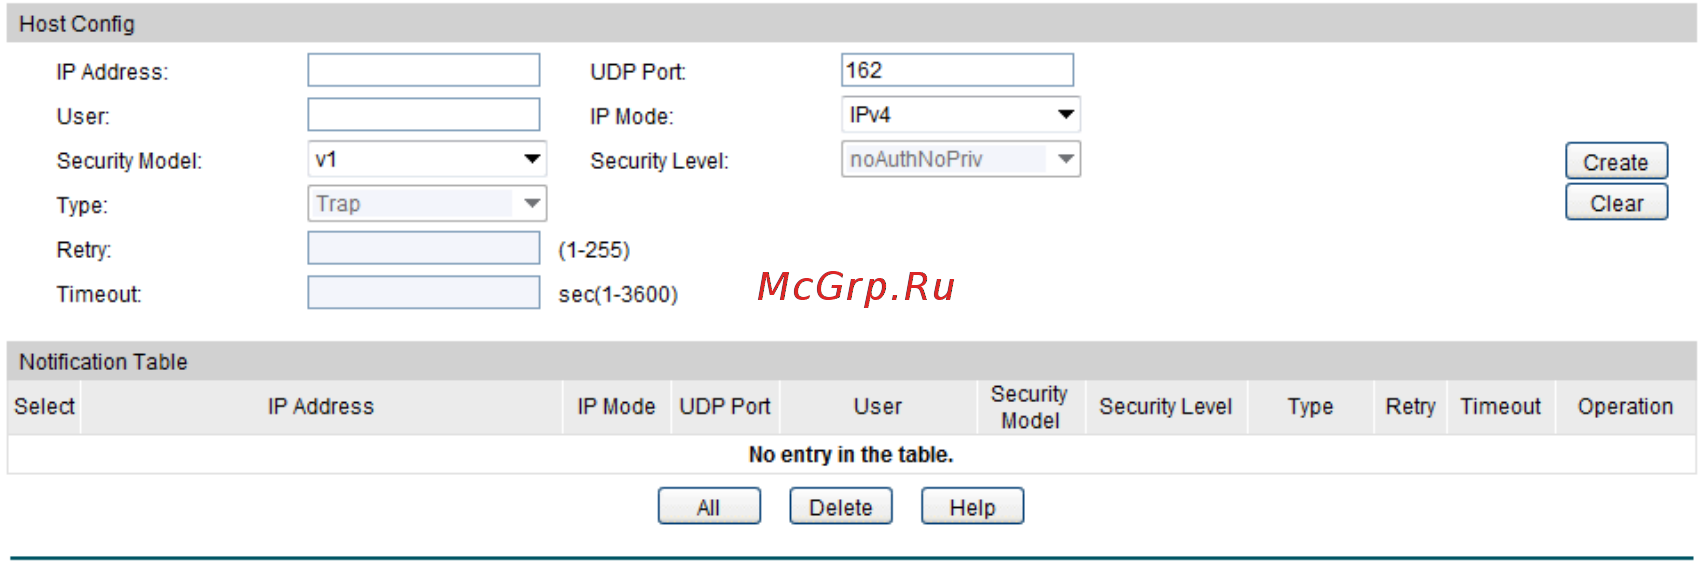1701x571 pixels.
Task: Click the Host Config section title
Action: (77, 24)
